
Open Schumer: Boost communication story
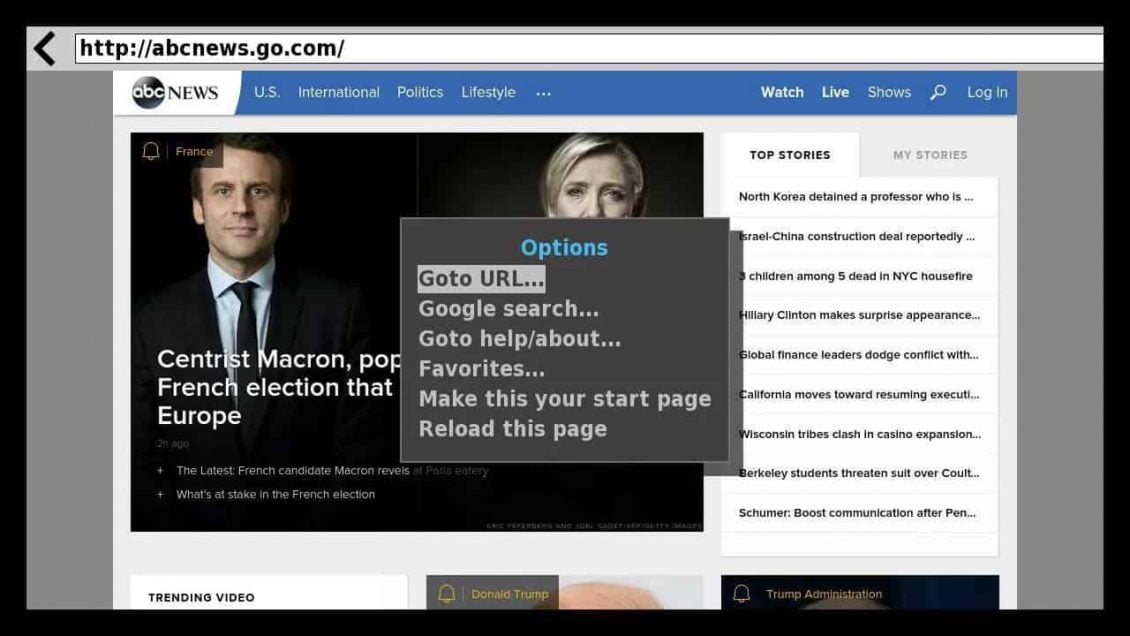857,513
